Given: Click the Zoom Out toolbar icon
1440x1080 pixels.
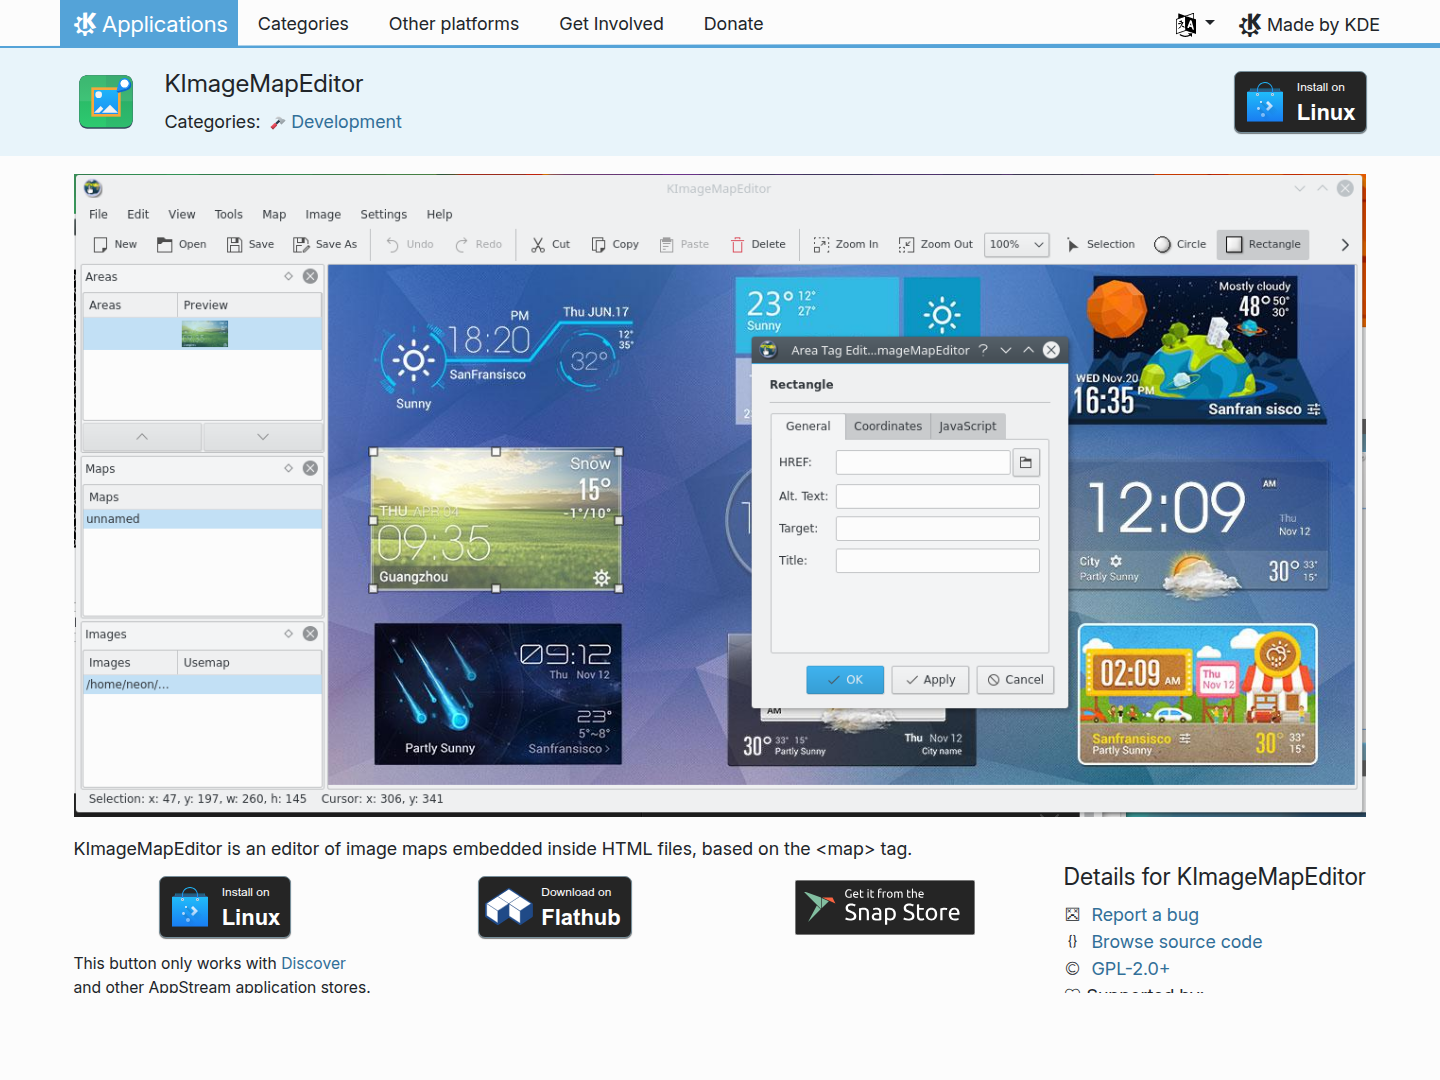Looking at the screenshot, I should click(907, 245).
